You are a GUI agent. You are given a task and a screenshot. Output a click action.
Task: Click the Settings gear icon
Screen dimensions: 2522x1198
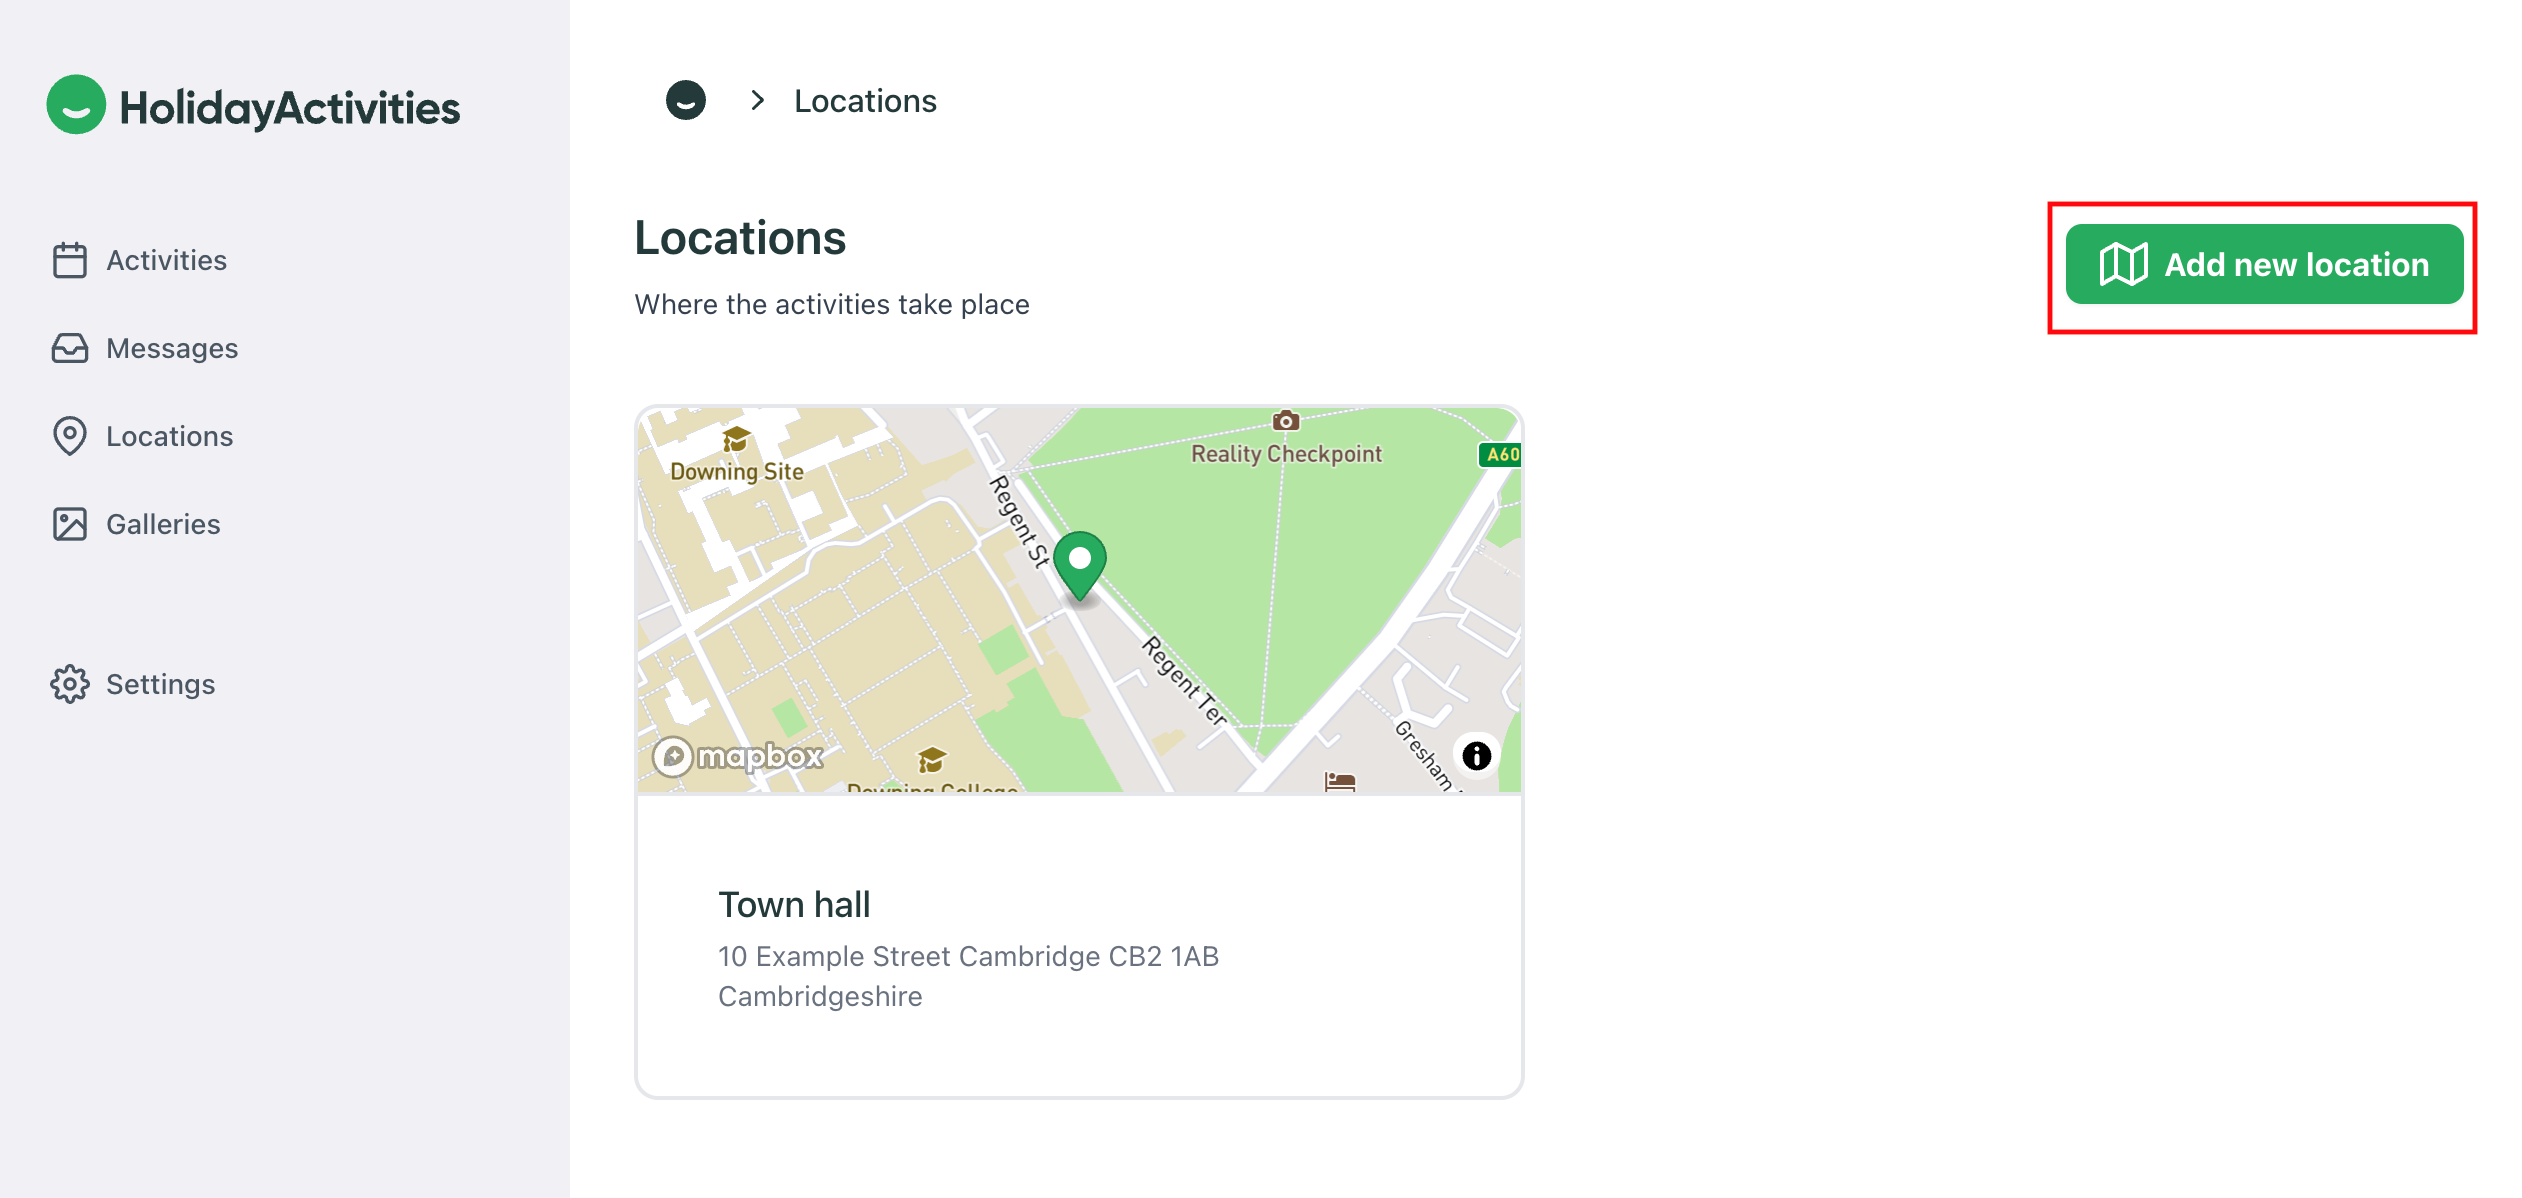(70, 684)
